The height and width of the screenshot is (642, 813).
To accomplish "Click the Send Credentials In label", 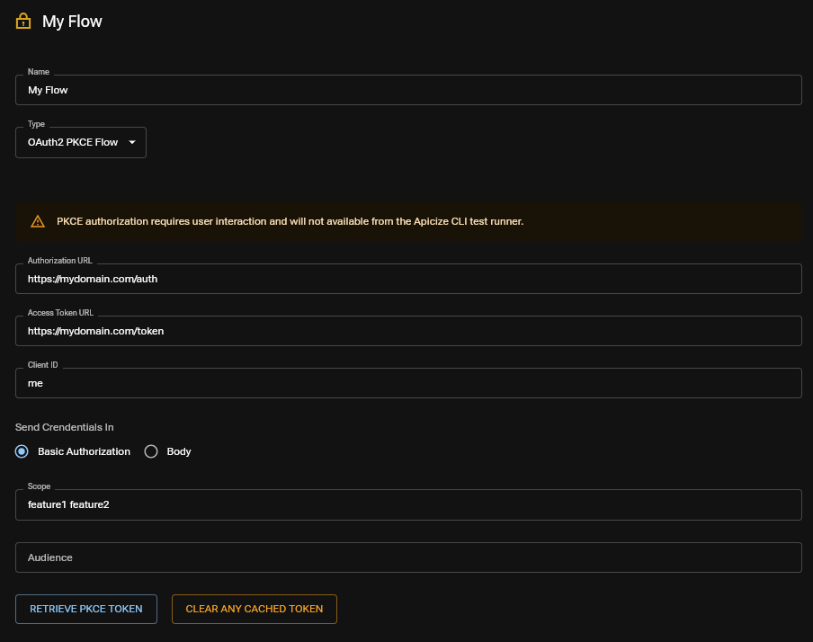I will pos(64,427).
